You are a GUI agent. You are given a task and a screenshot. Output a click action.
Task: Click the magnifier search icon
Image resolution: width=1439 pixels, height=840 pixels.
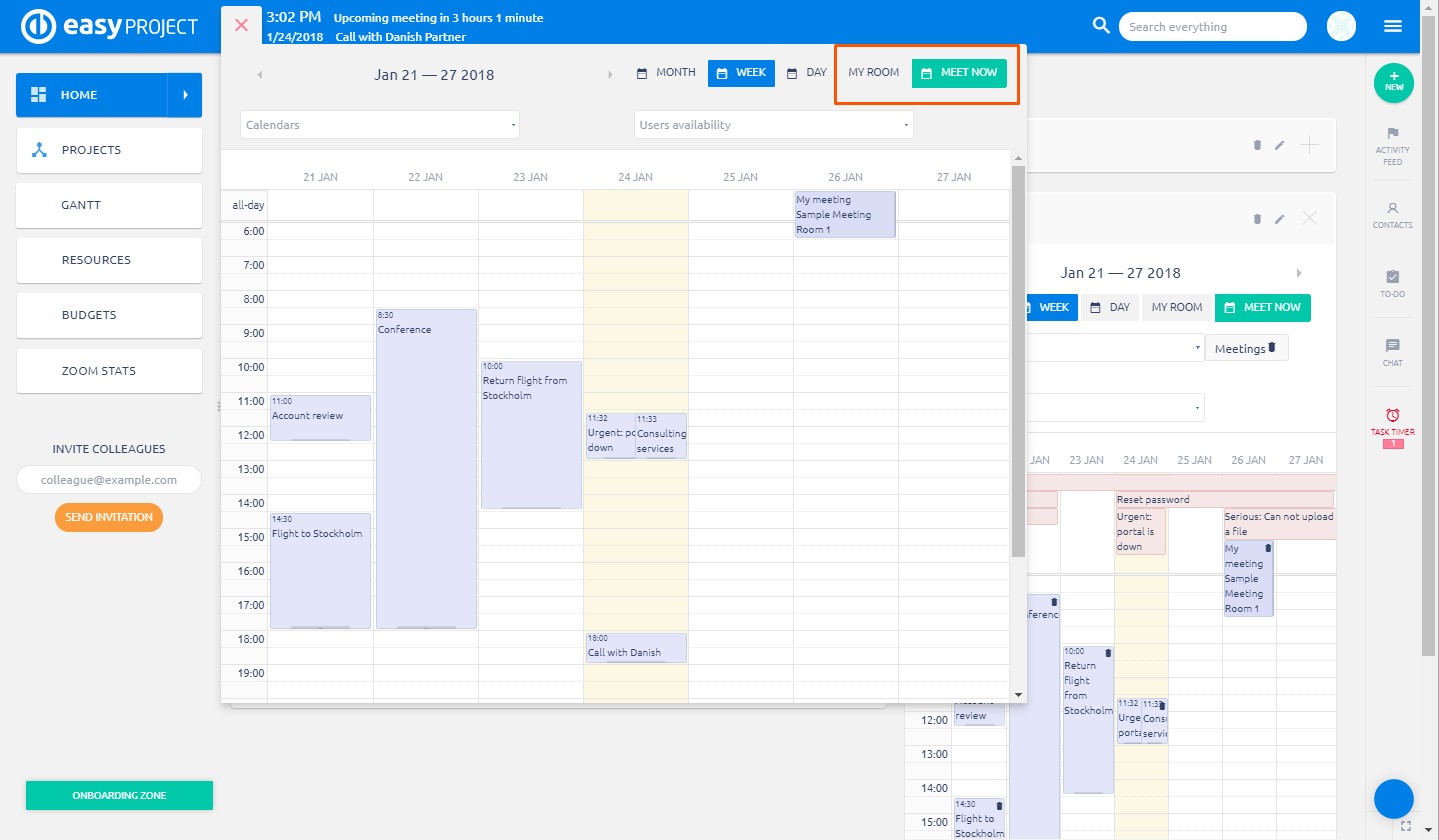pos(1101,26)
